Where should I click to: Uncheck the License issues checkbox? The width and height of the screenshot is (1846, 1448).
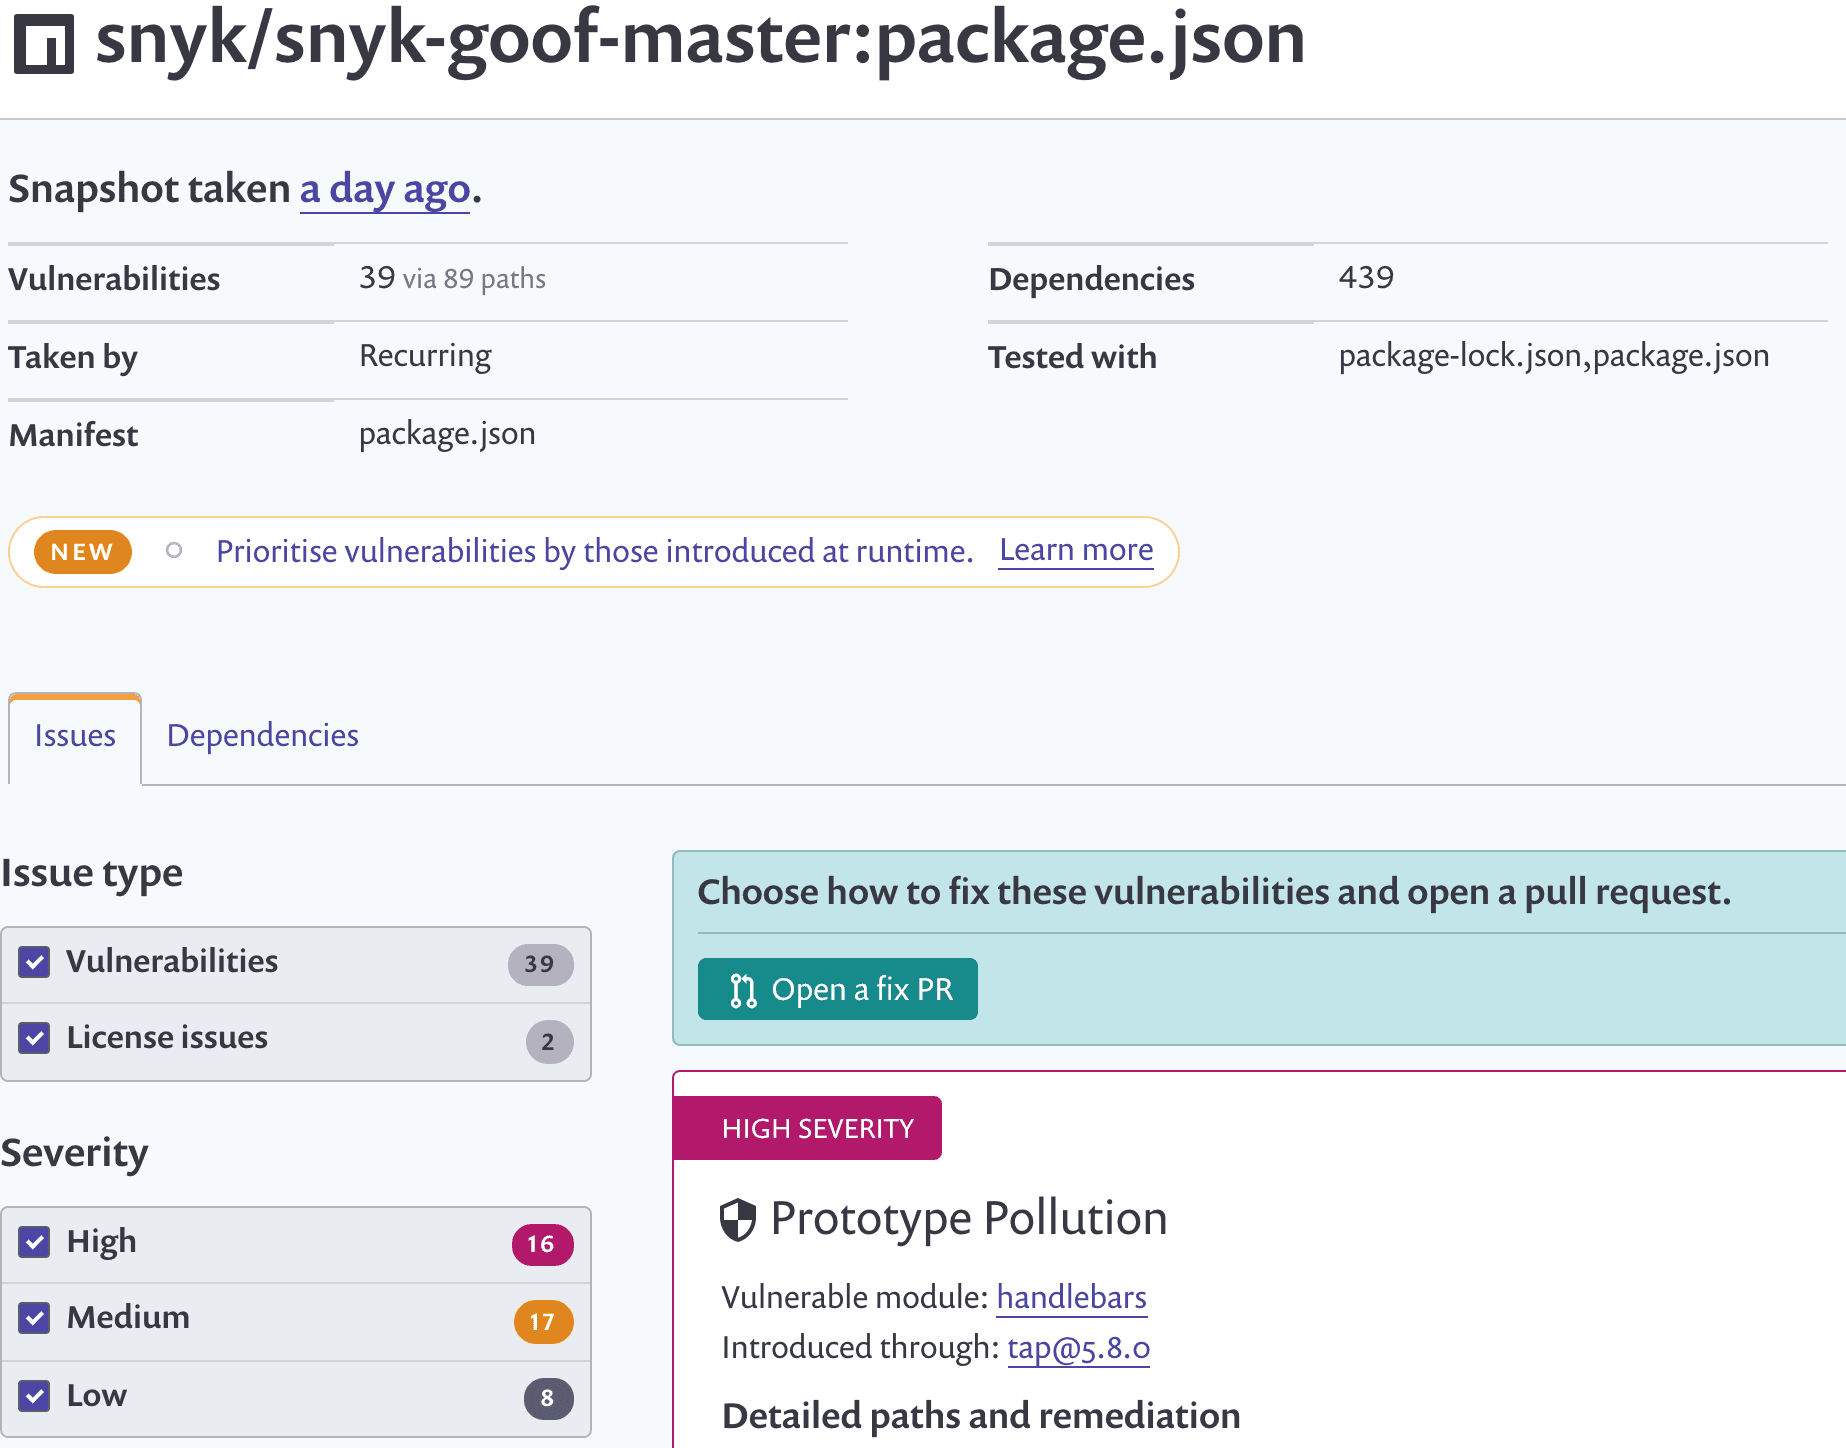point(35,1038)
